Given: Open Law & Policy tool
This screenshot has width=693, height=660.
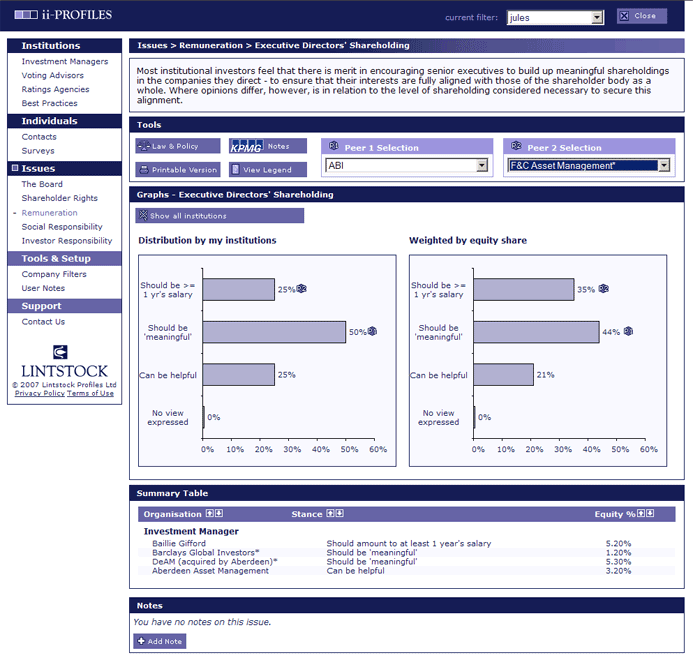Looking at the screenshot, I should click(178, 146).
